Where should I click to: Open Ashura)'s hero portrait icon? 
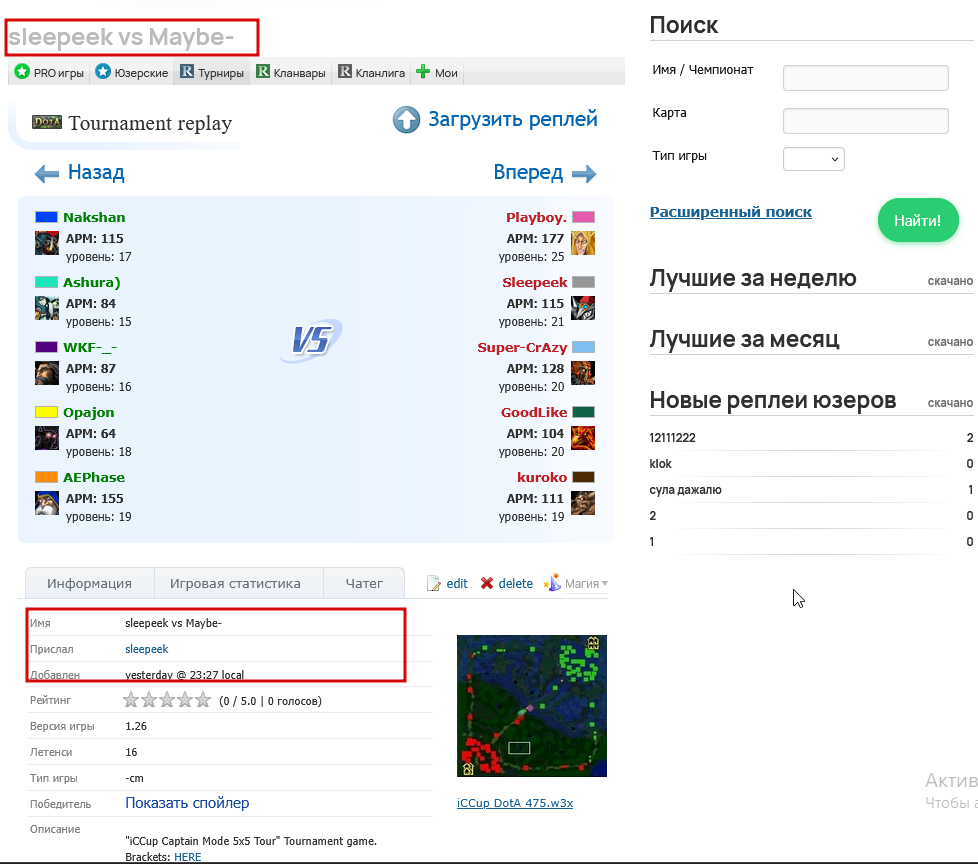47,308
